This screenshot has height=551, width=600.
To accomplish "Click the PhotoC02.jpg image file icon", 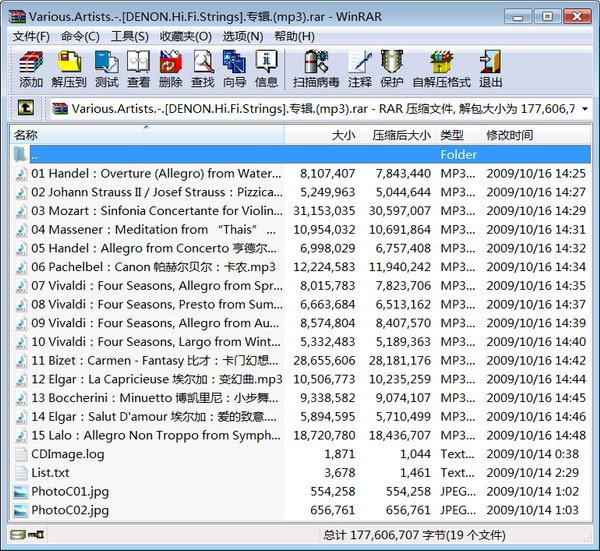I will 21,510.
